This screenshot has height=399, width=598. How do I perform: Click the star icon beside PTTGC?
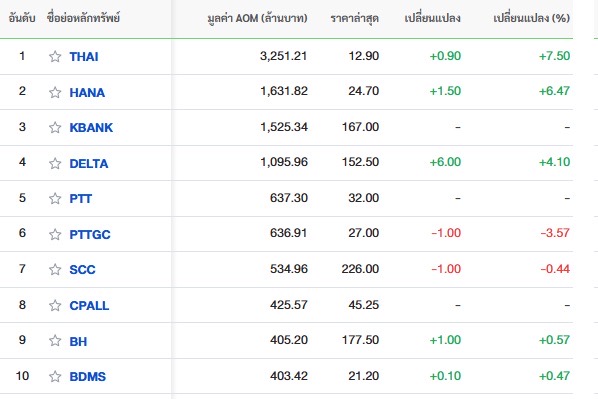(x=55, y=234)
